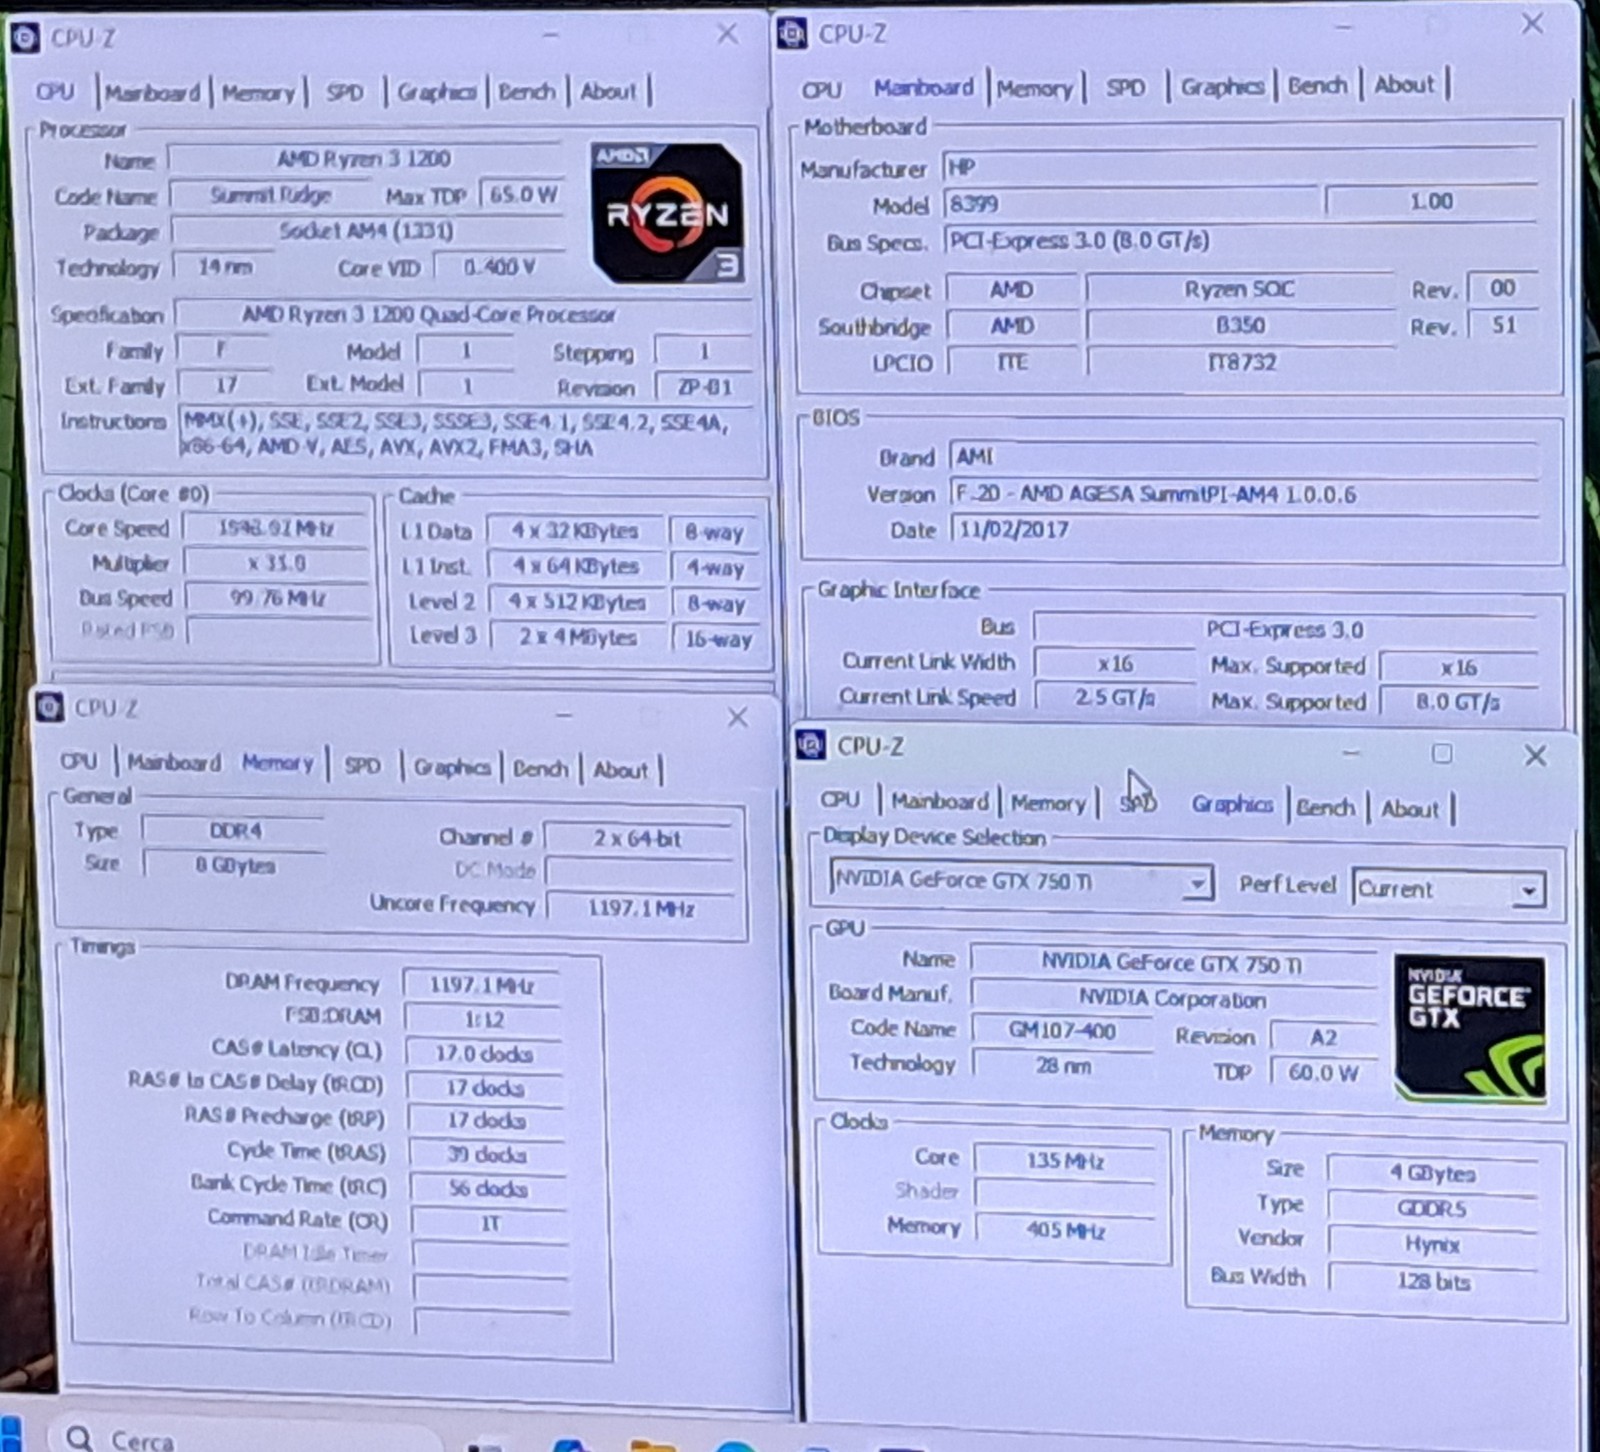Click the Southbridge model value "B350"
1600x1452 pixels.
[x=1240, y=325]
